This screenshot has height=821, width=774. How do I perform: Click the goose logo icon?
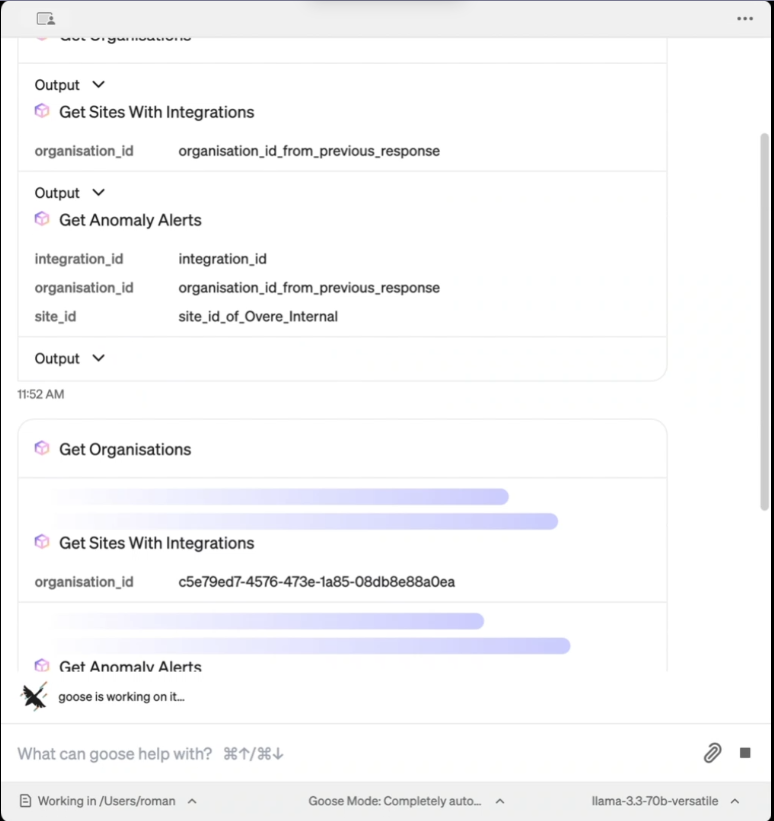pyautogui.click(x=34, y=696)
